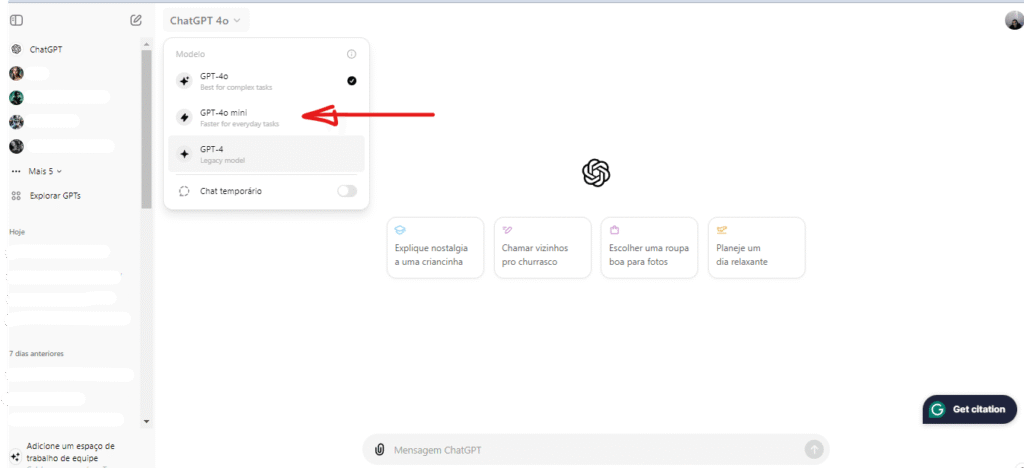The image size is (1024, 468).
Task: Open the ChatGPT 4o model dropdown
Action: click(207, 20)
